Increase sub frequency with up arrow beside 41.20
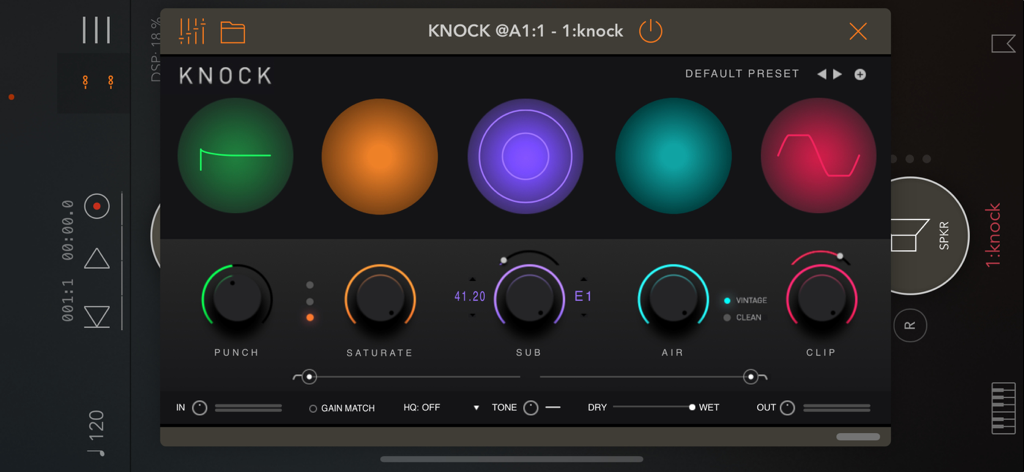Image resolution: width=1024 pixels, height=472 pixels. point(472,279)
